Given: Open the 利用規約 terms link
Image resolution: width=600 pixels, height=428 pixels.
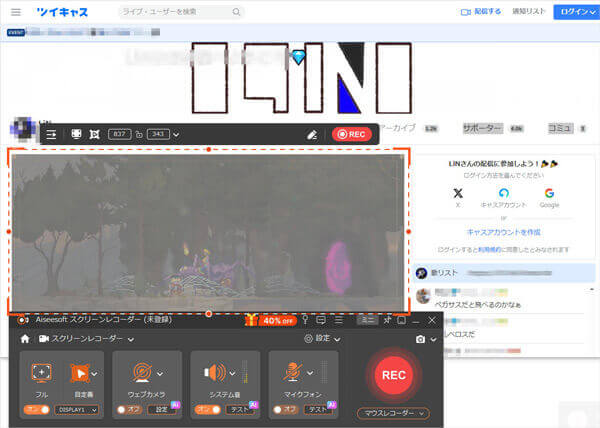Looking at the screenshot, I should (x=489, y=250).
